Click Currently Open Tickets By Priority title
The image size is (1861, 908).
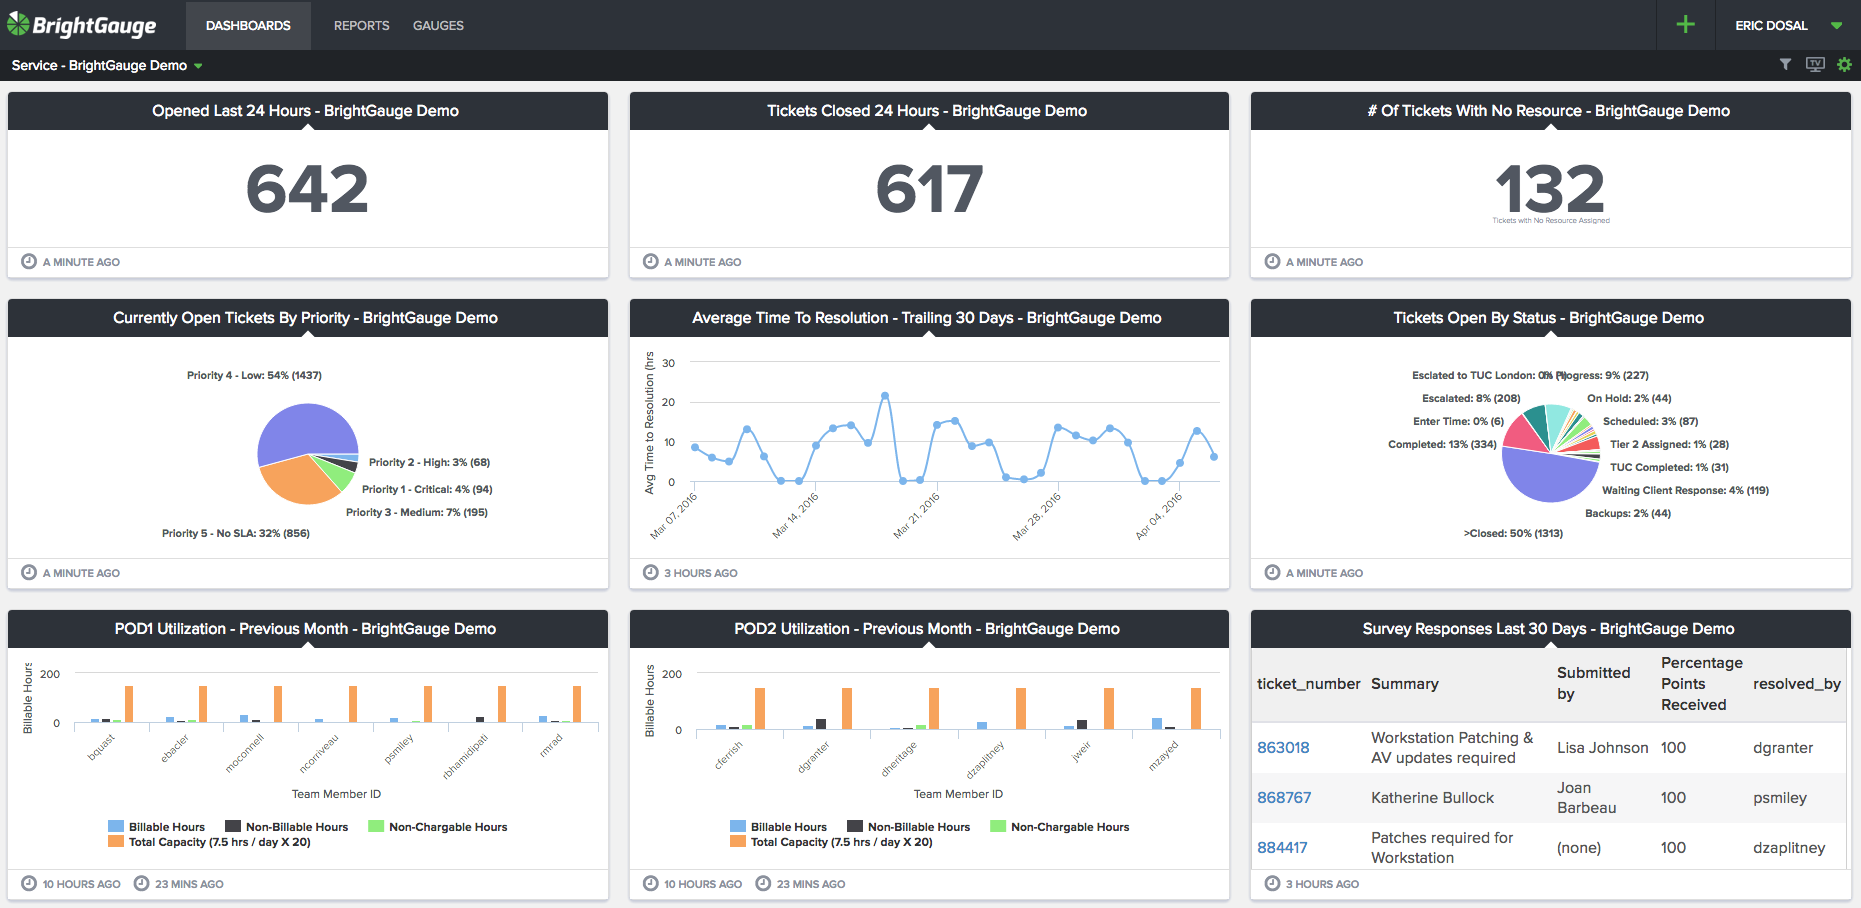[x=305, y=318]
